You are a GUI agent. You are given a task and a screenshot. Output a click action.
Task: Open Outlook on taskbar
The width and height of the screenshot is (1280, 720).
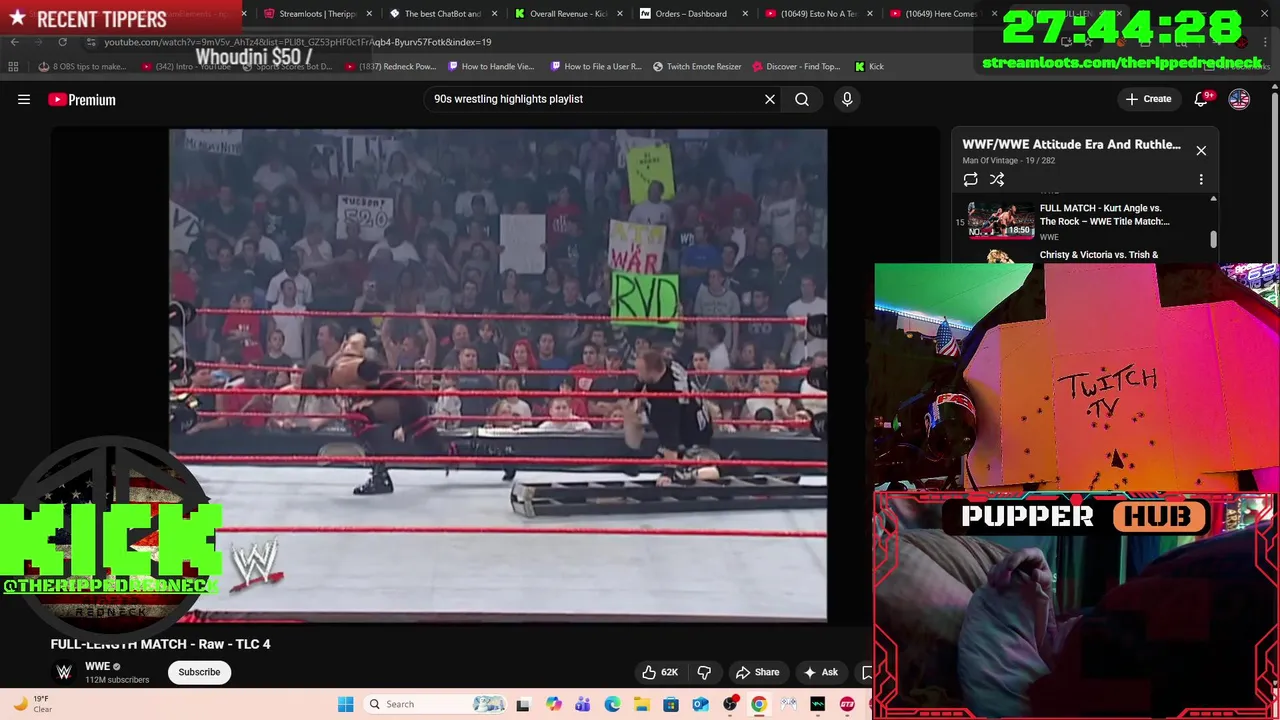tap(700, 704)
